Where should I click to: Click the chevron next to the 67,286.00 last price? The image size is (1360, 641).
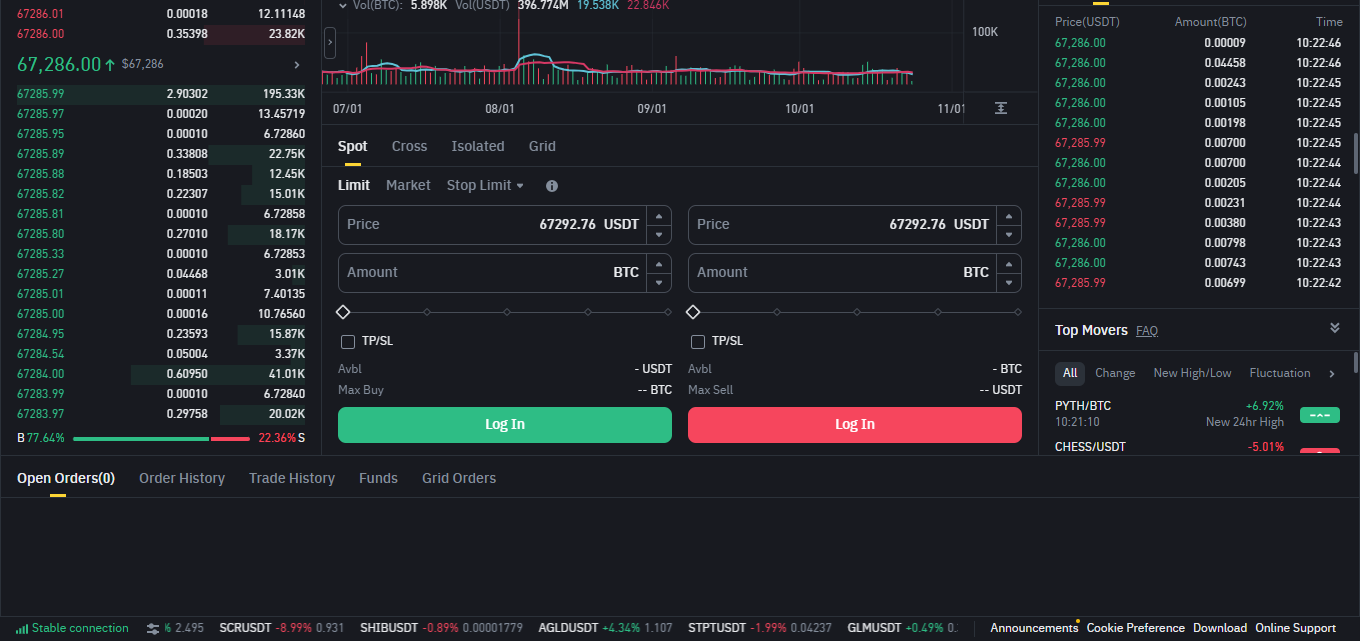tap(296, 65)
